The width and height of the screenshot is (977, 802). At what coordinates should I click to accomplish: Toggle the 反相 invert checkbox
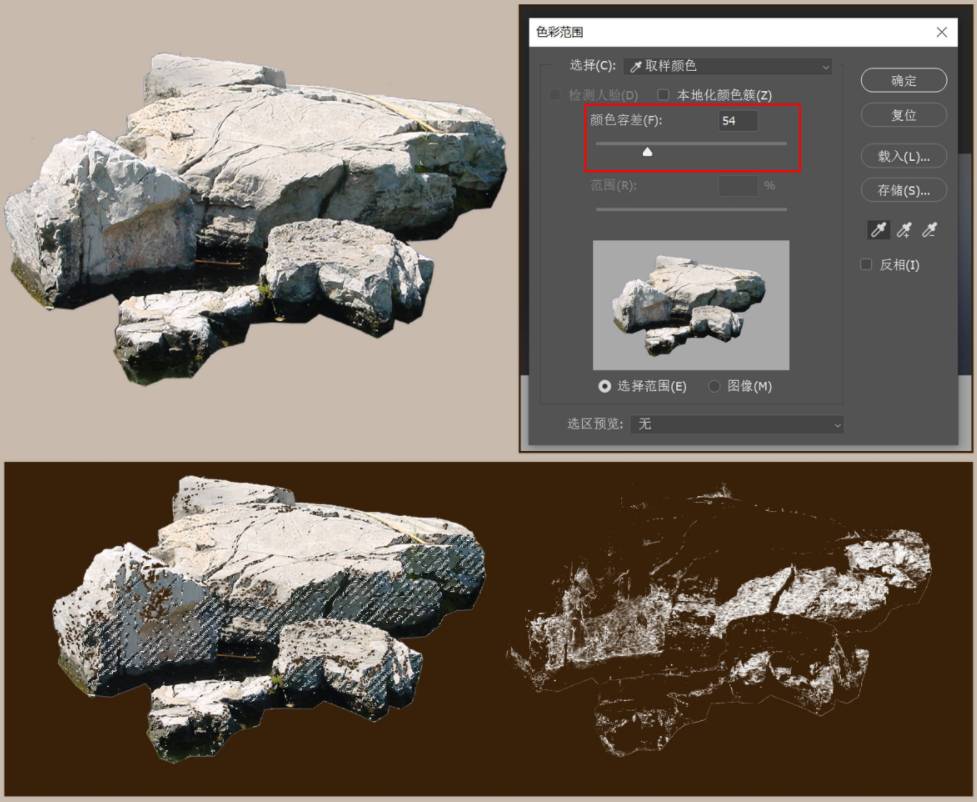pyautogui.click(x=867, y=265)
